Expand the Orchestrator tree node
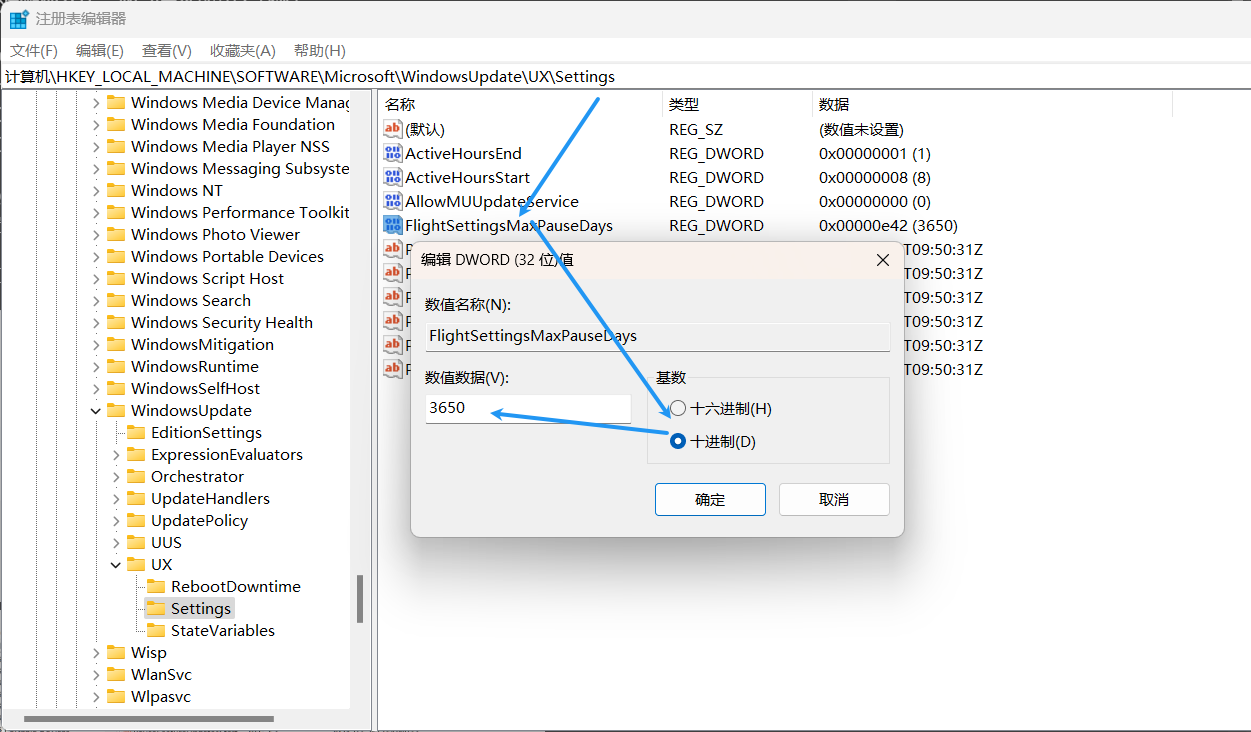Screen dimensions: 1251x732 click(117, 477)
